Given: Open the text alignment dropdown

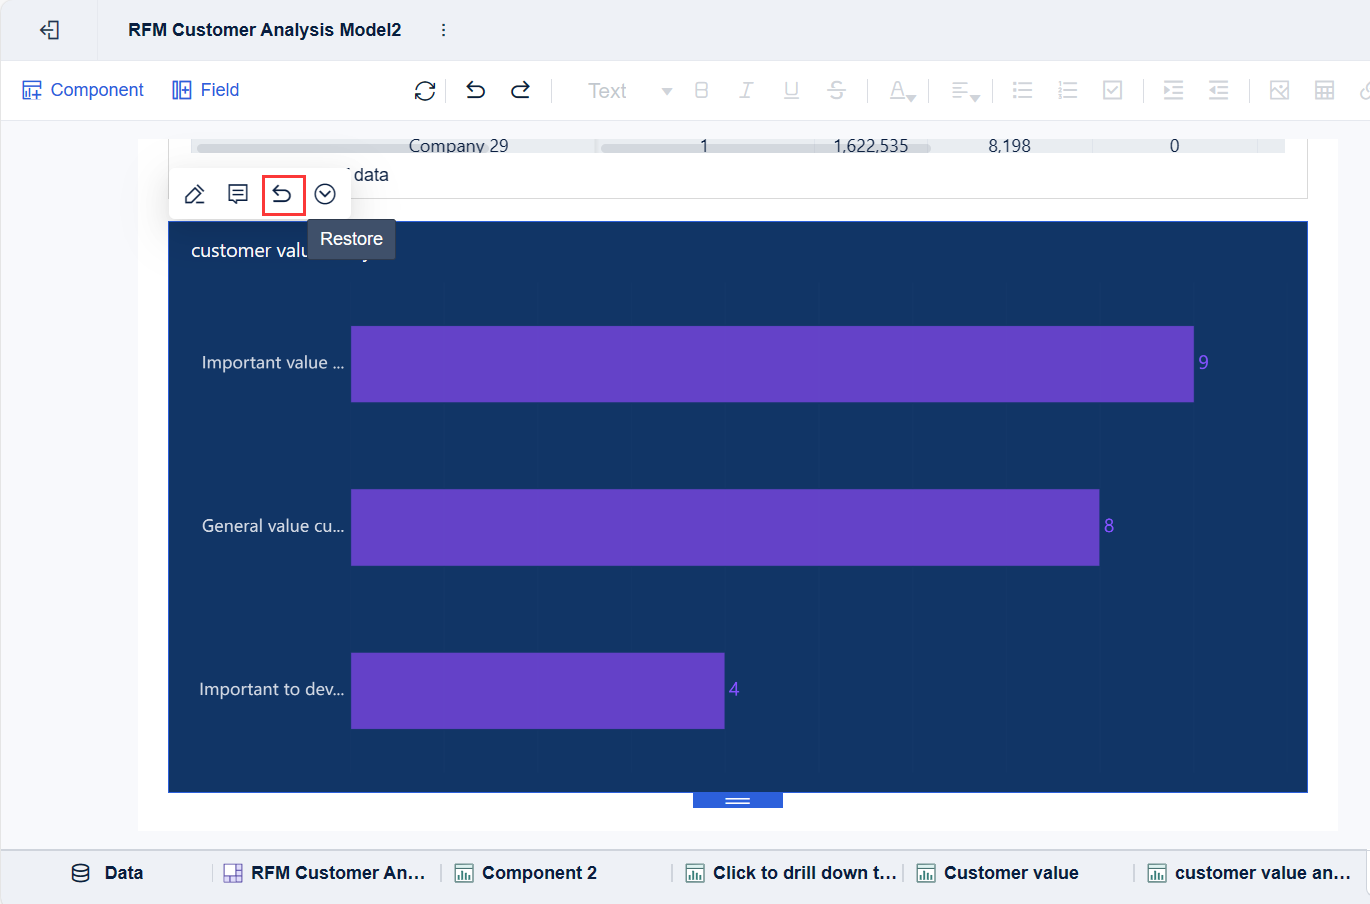Looking at the screenshot, I should coord(964,91).
